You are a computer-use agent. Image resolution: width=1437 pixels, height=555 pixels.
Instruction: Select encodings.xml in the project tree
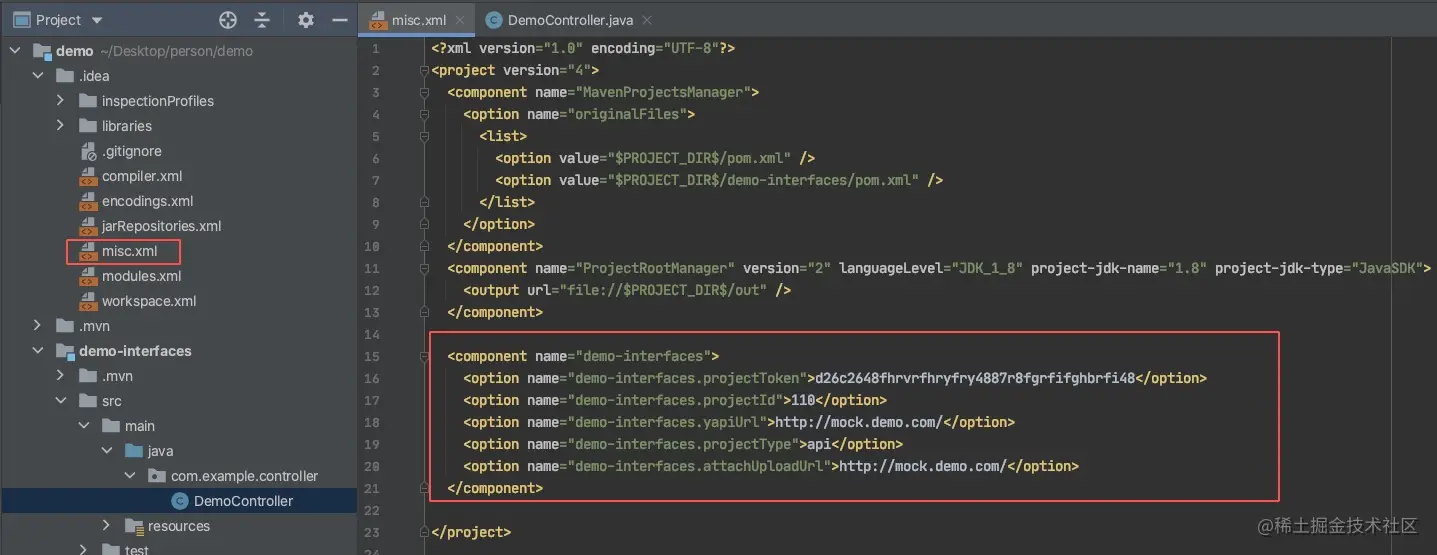(x=147, y=201)
